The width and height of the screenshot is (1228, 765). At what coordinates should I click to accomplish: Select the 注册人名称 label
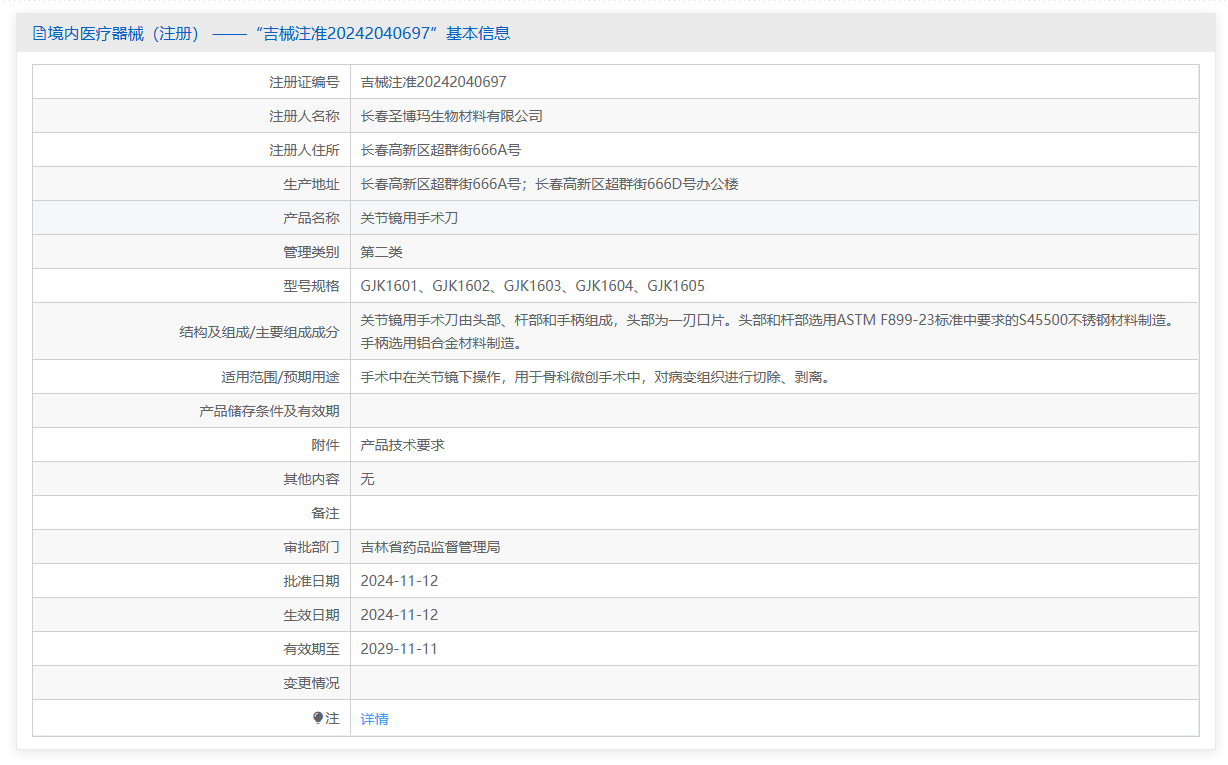click(304, 116)
